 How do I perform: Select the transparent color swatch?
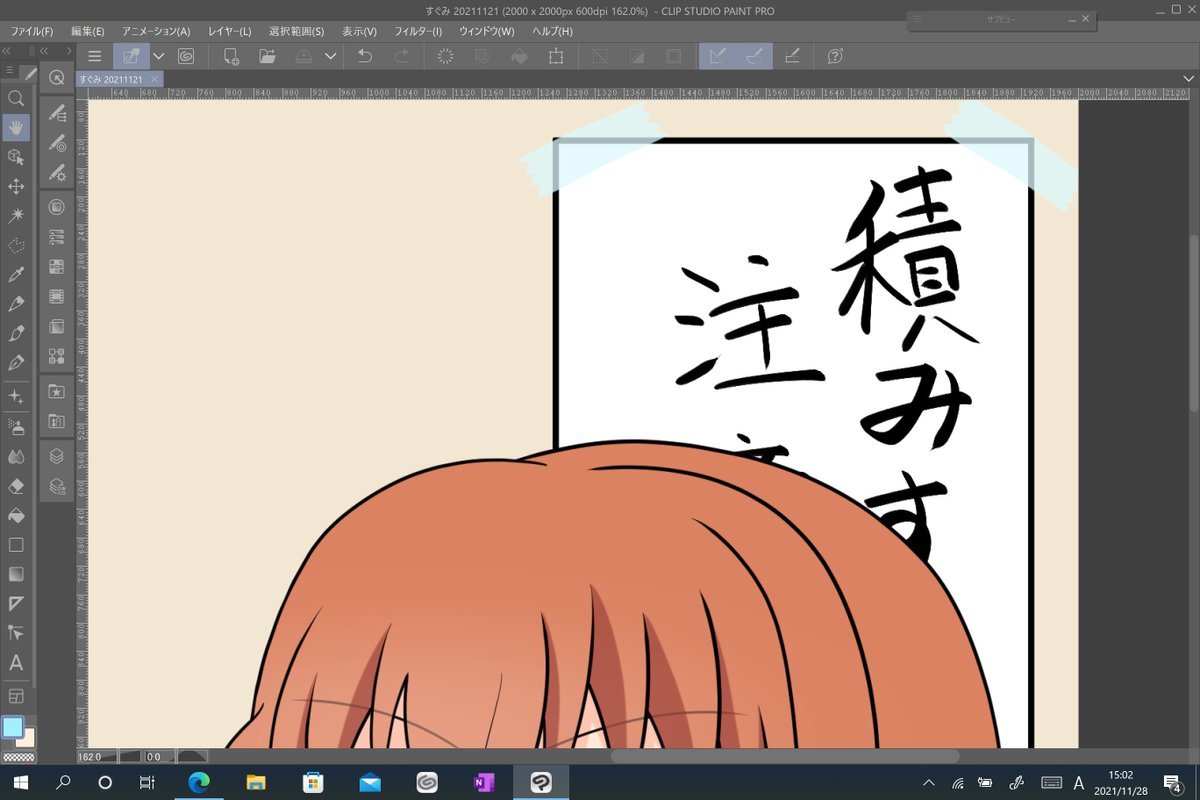click(18, 758)
